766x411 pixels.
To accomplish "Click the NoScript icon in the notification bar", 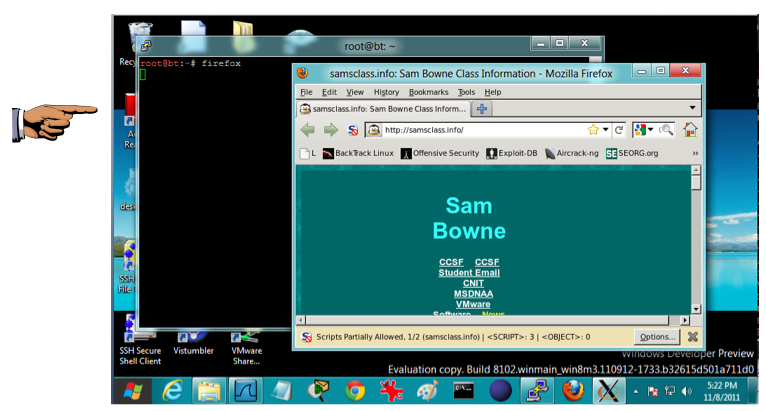I will 306,337.
